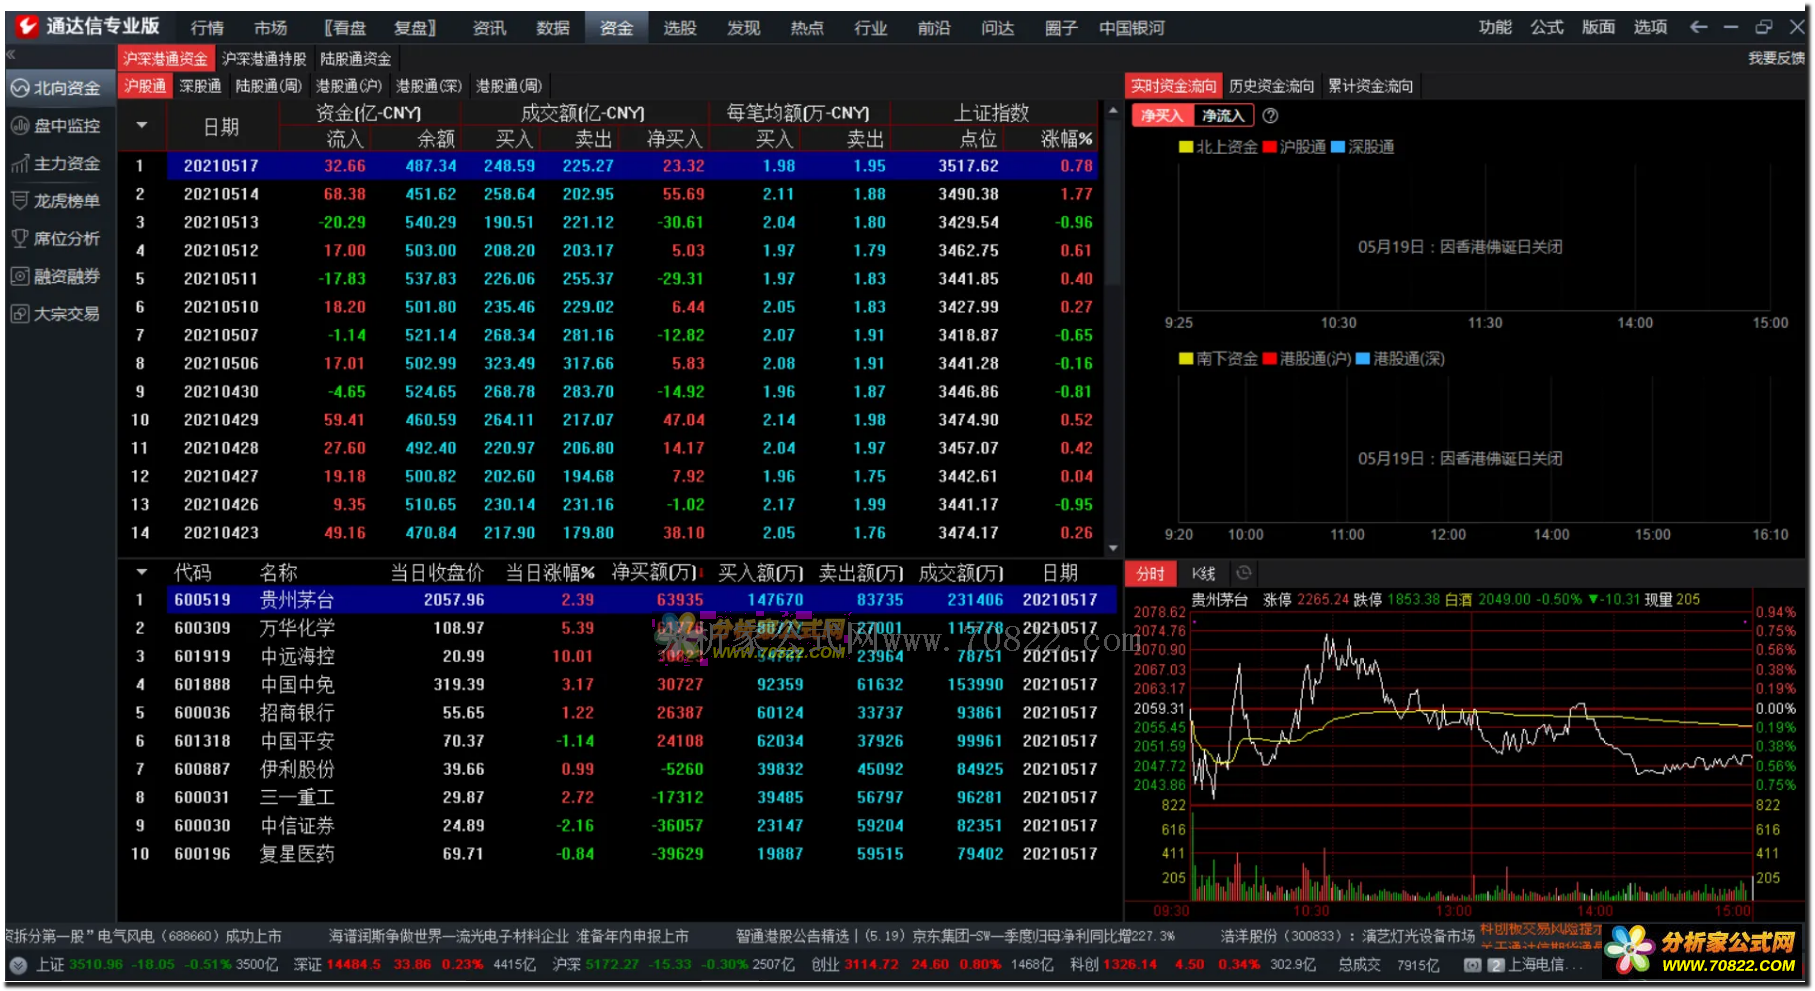Select the 20210514 date row
Screen dimensions: 1815x991
[x=608, y=194]
